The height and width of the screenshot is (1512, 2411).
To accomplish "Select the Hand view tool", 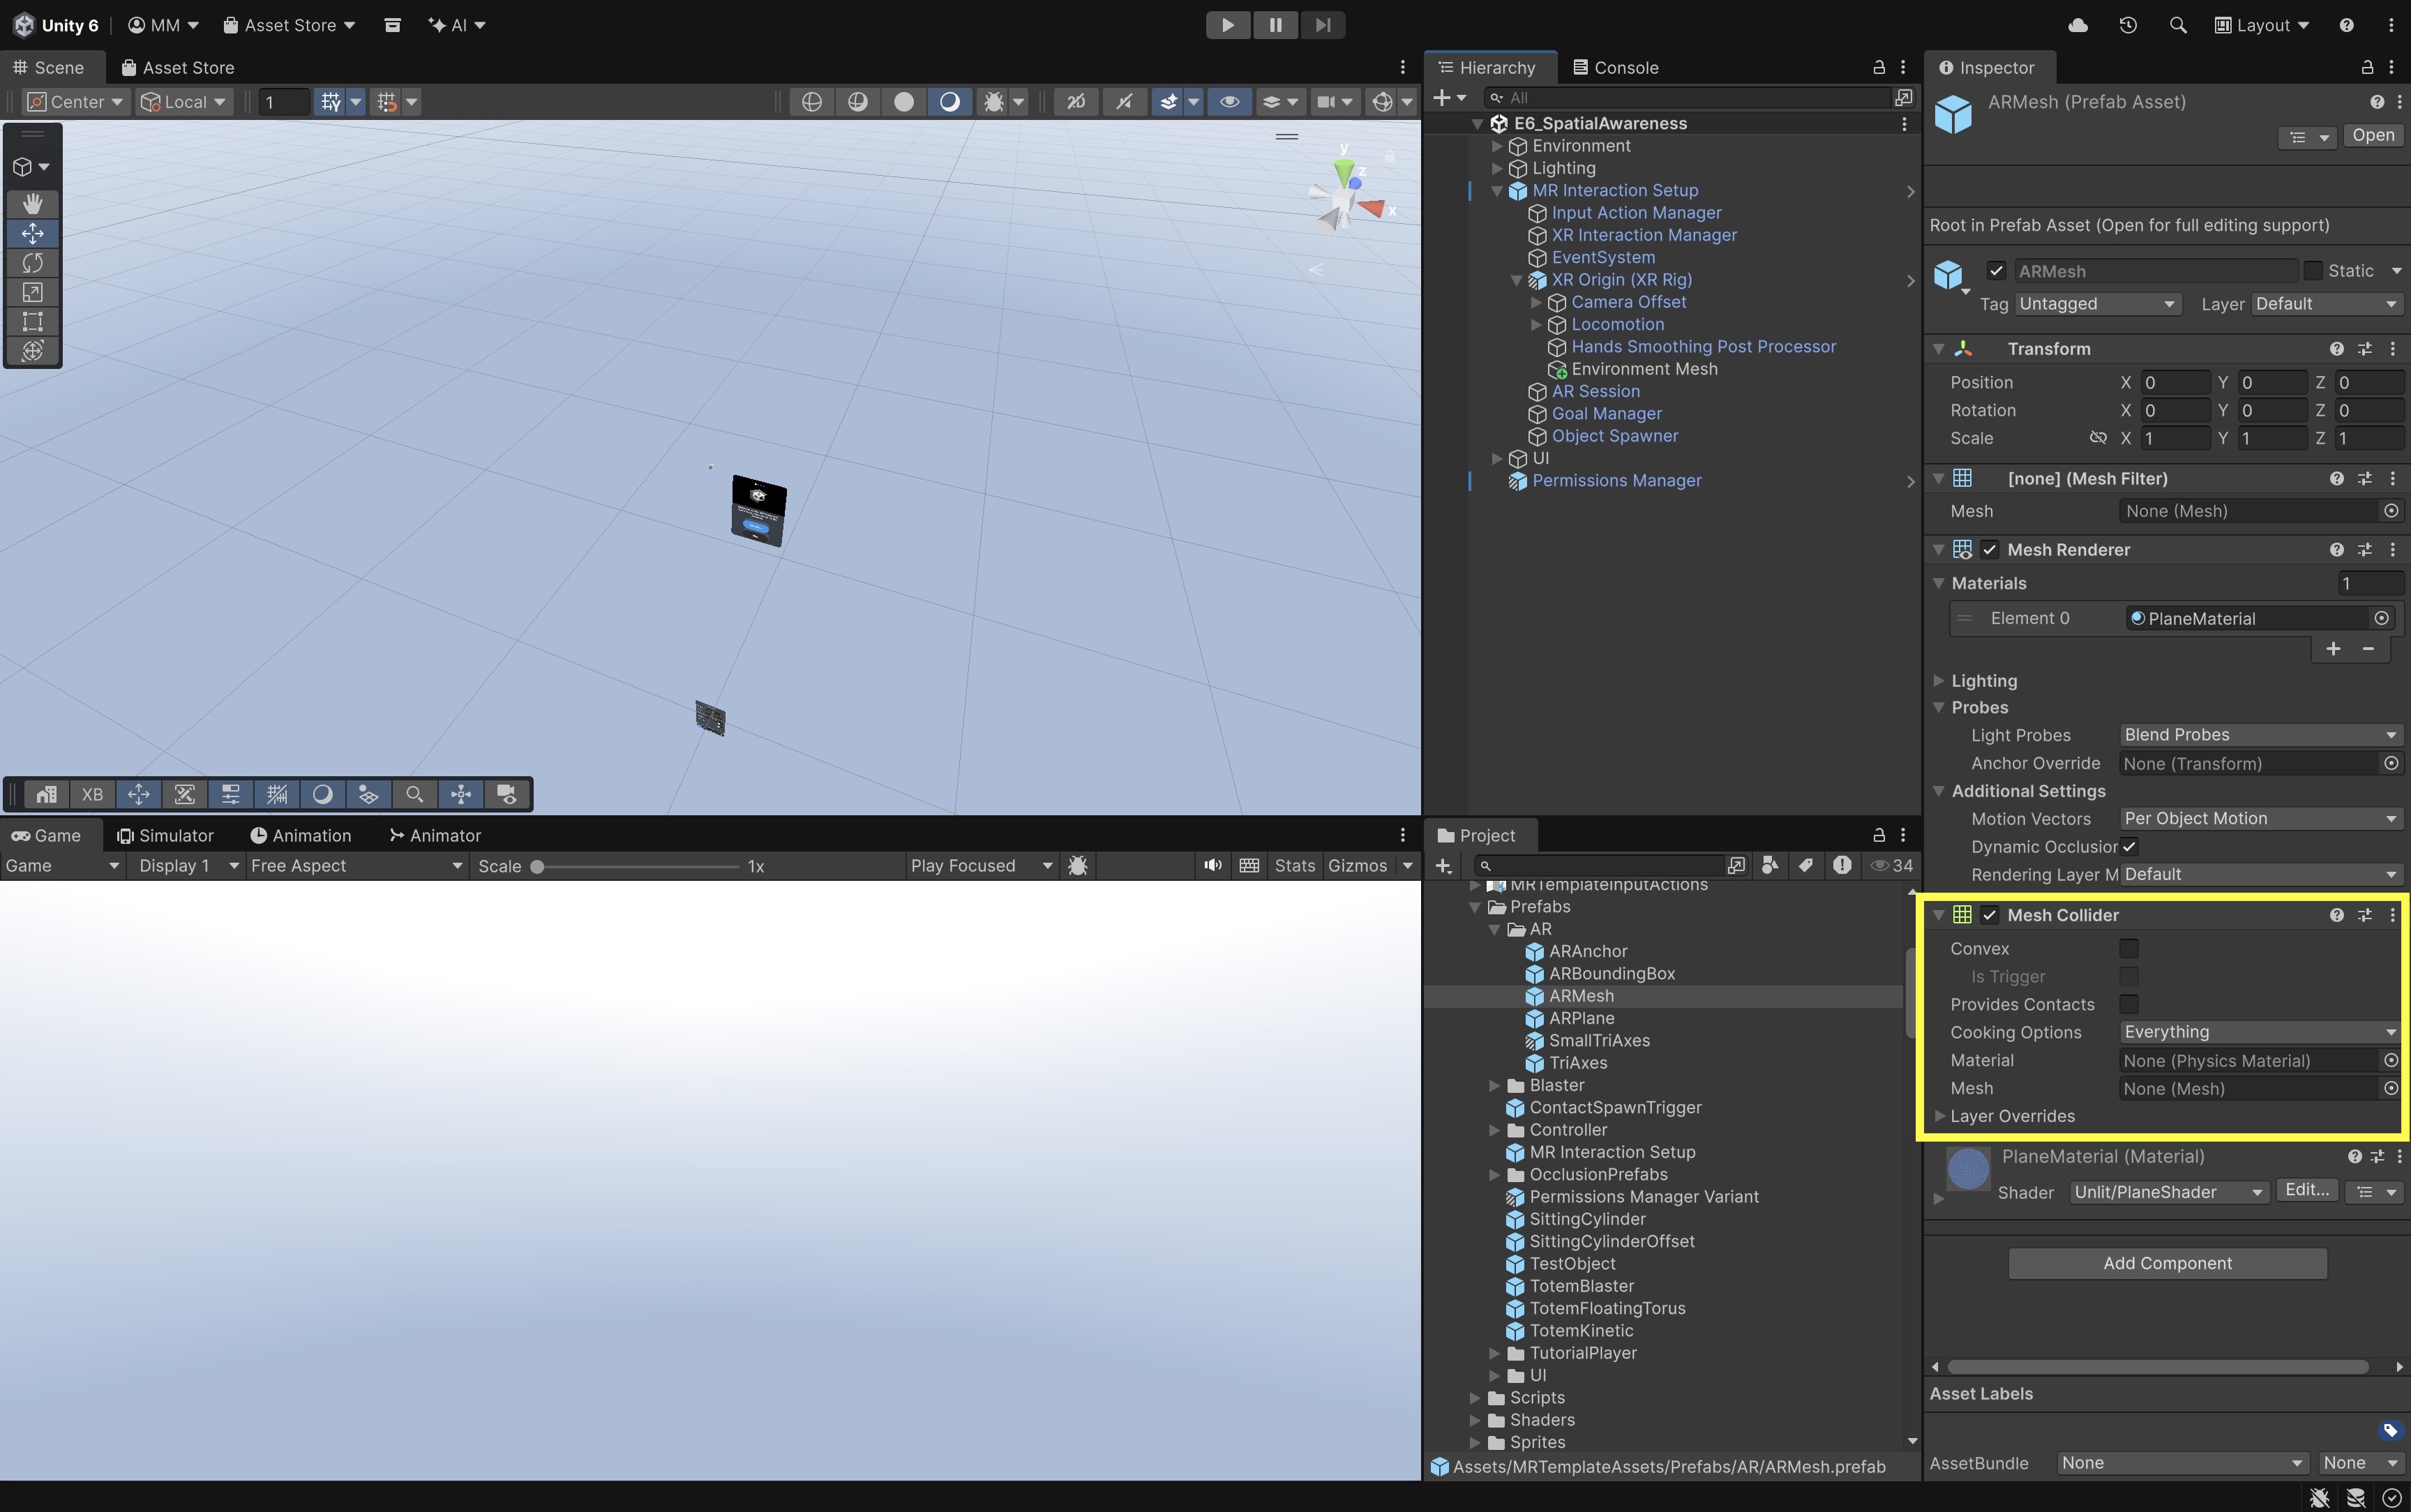I will 32,204.
